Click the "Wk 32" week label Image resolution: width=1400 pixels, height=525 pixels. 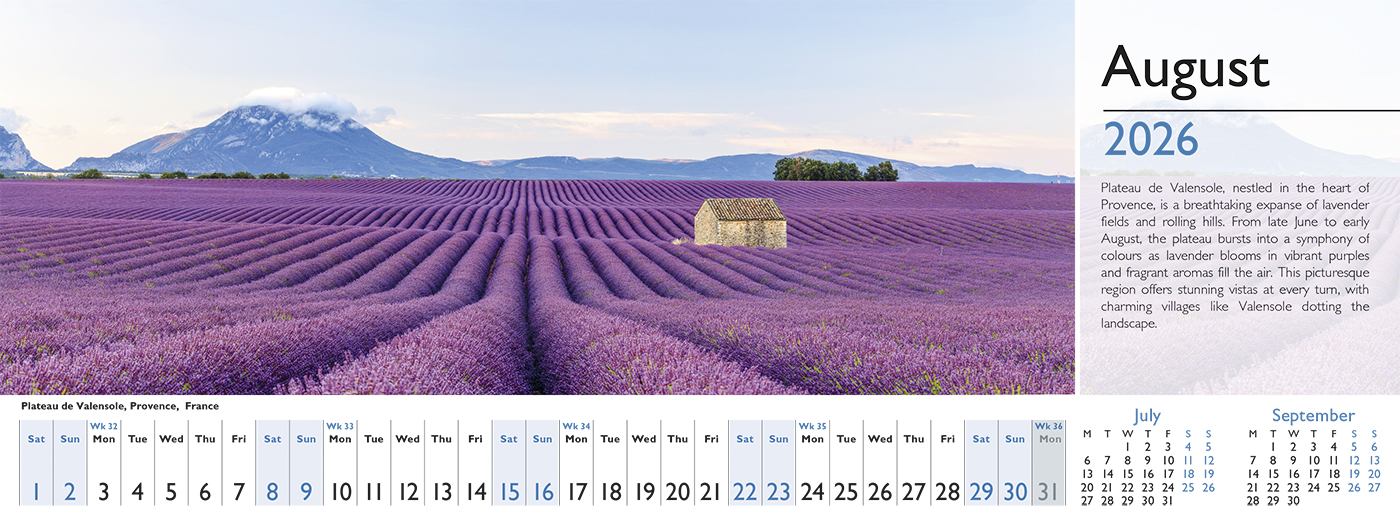coord(104,426)
